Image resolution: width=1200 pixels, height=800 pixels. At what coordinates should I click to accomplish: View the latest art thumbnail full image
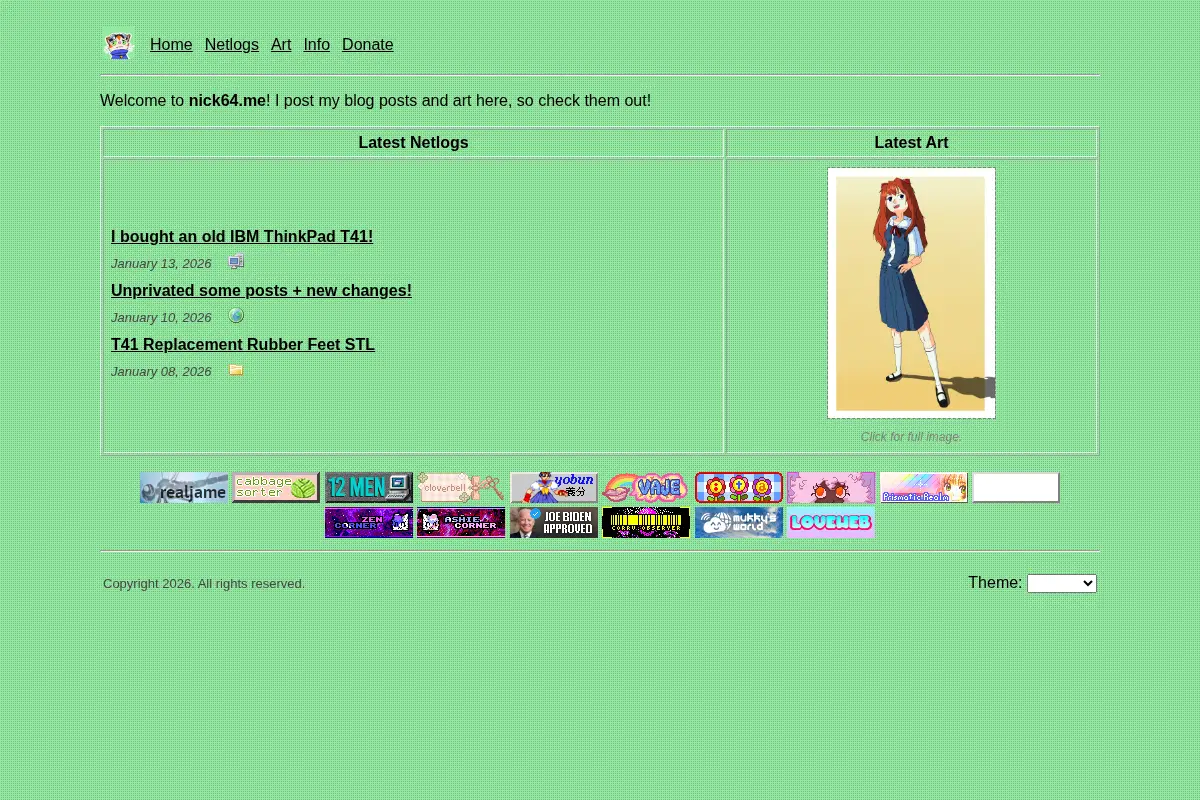click(x=911, y=293)
